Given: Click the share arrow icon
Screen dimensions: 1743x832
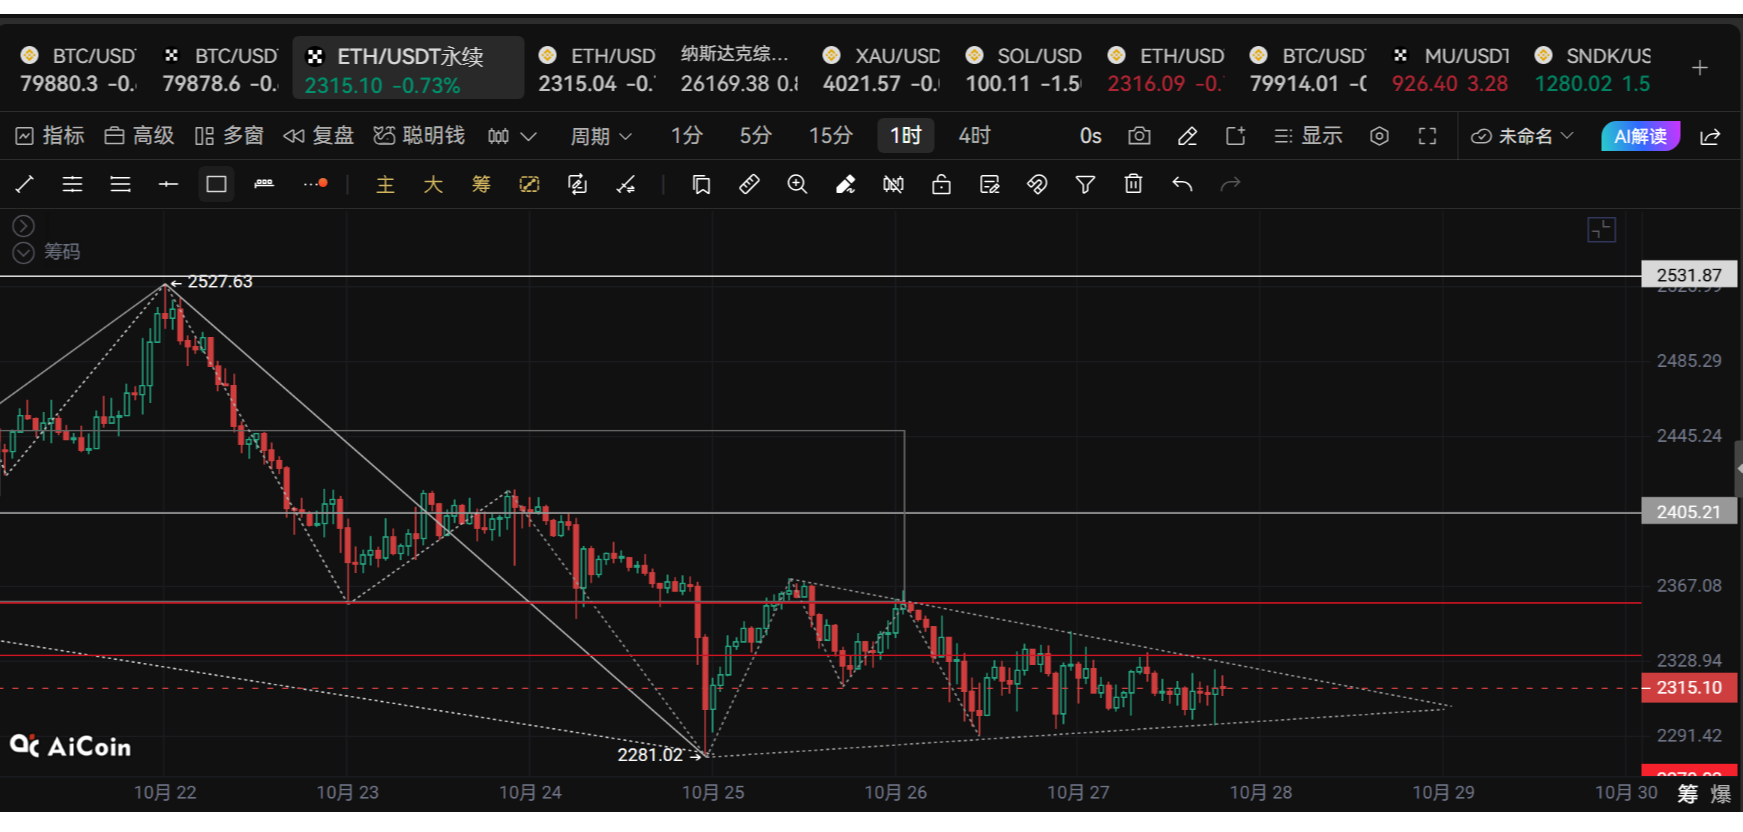Looking at the screenshot, I should [x=1710, y=136].
